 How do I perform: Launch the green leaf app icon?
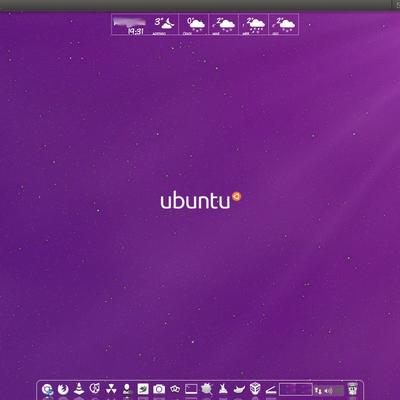click(x=143, y=389)
